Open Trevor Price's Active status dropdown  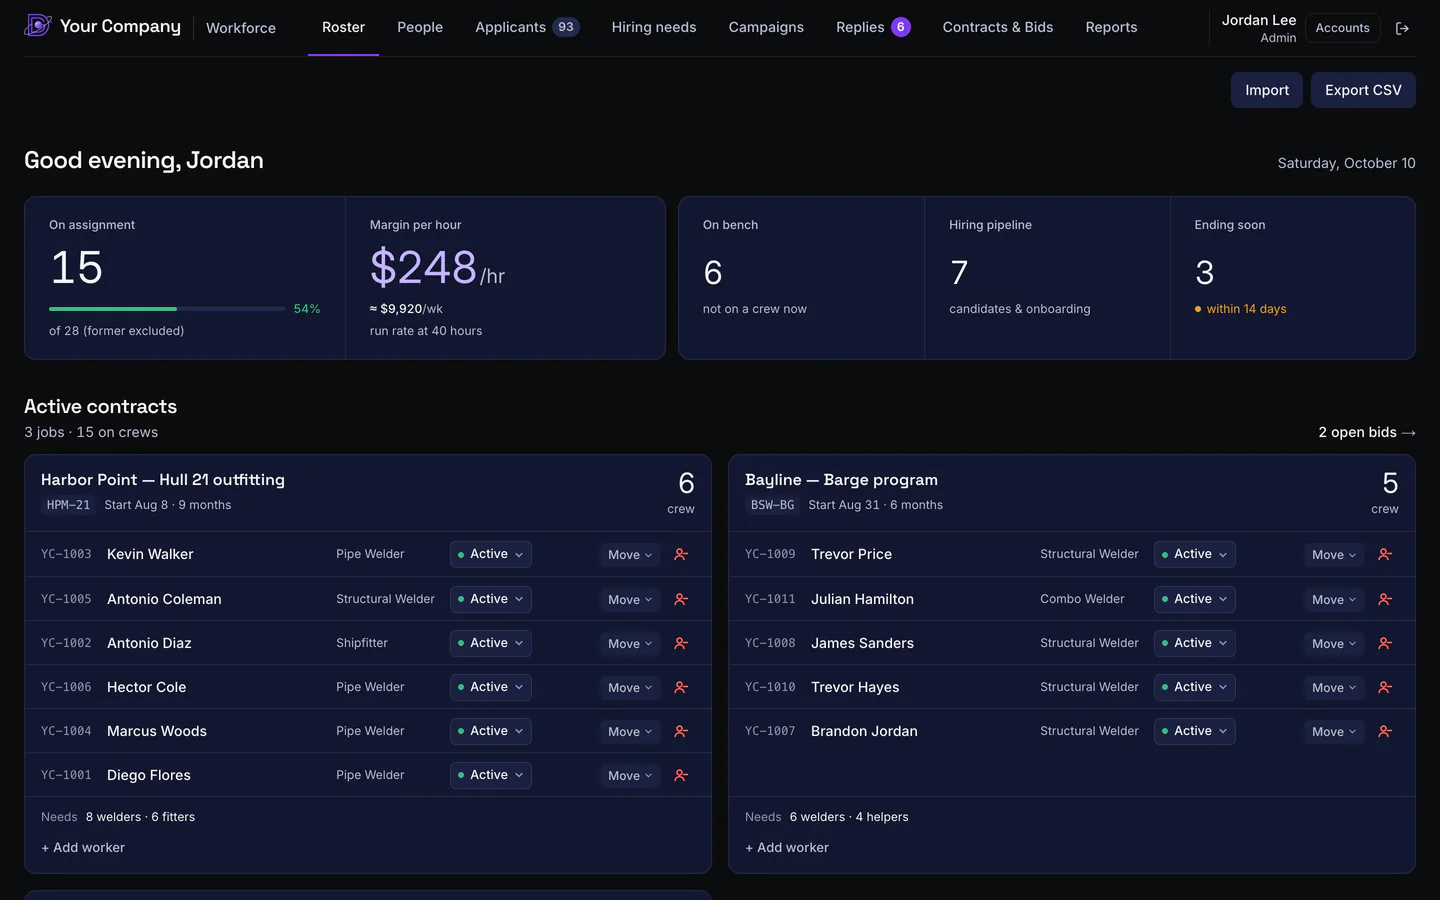pos(1194,554)
